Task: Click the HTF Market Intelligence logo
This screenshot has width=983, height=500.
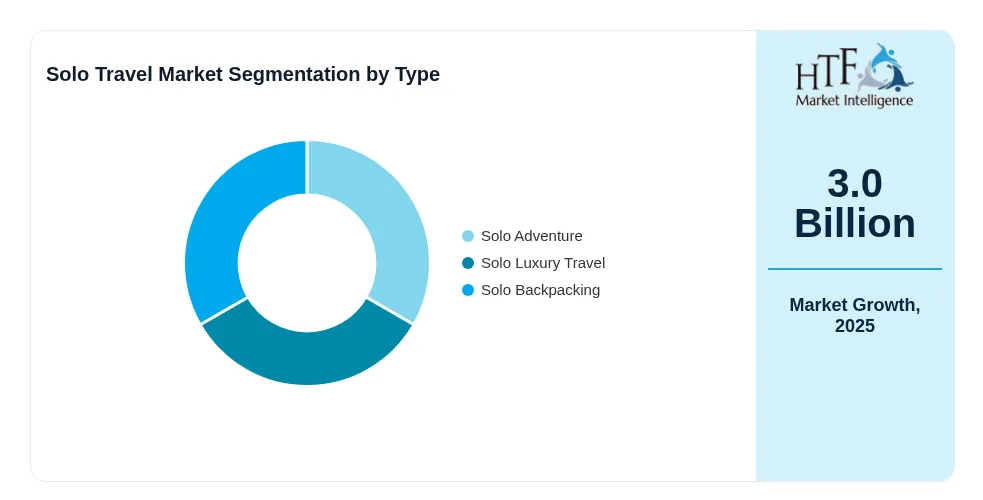Action: coord(854,75)
